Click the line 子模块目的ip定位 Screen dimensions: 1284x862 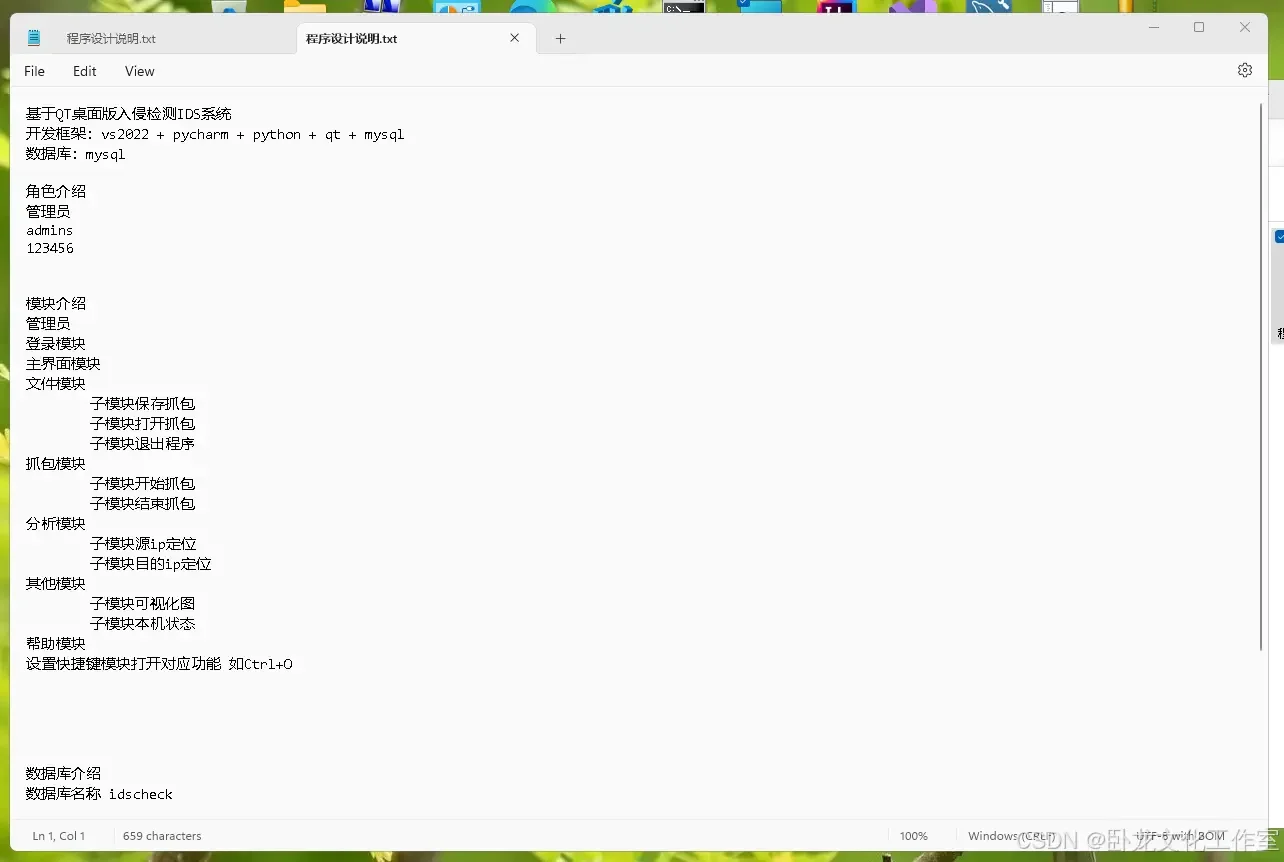pyautogui.click(x=151, y=563)
